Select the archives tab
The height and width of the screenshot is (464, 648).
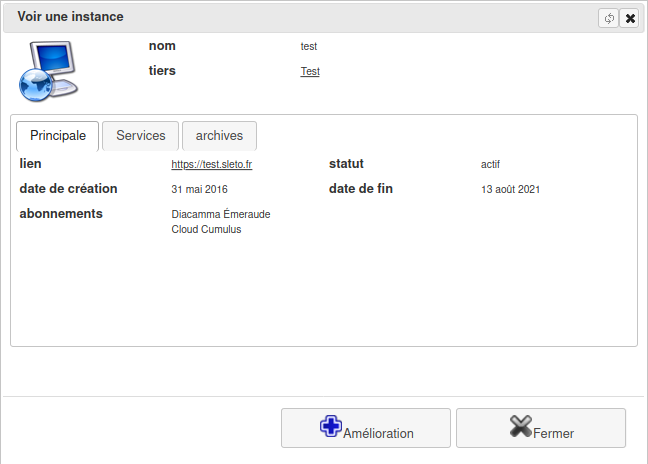tap(219, 135)
